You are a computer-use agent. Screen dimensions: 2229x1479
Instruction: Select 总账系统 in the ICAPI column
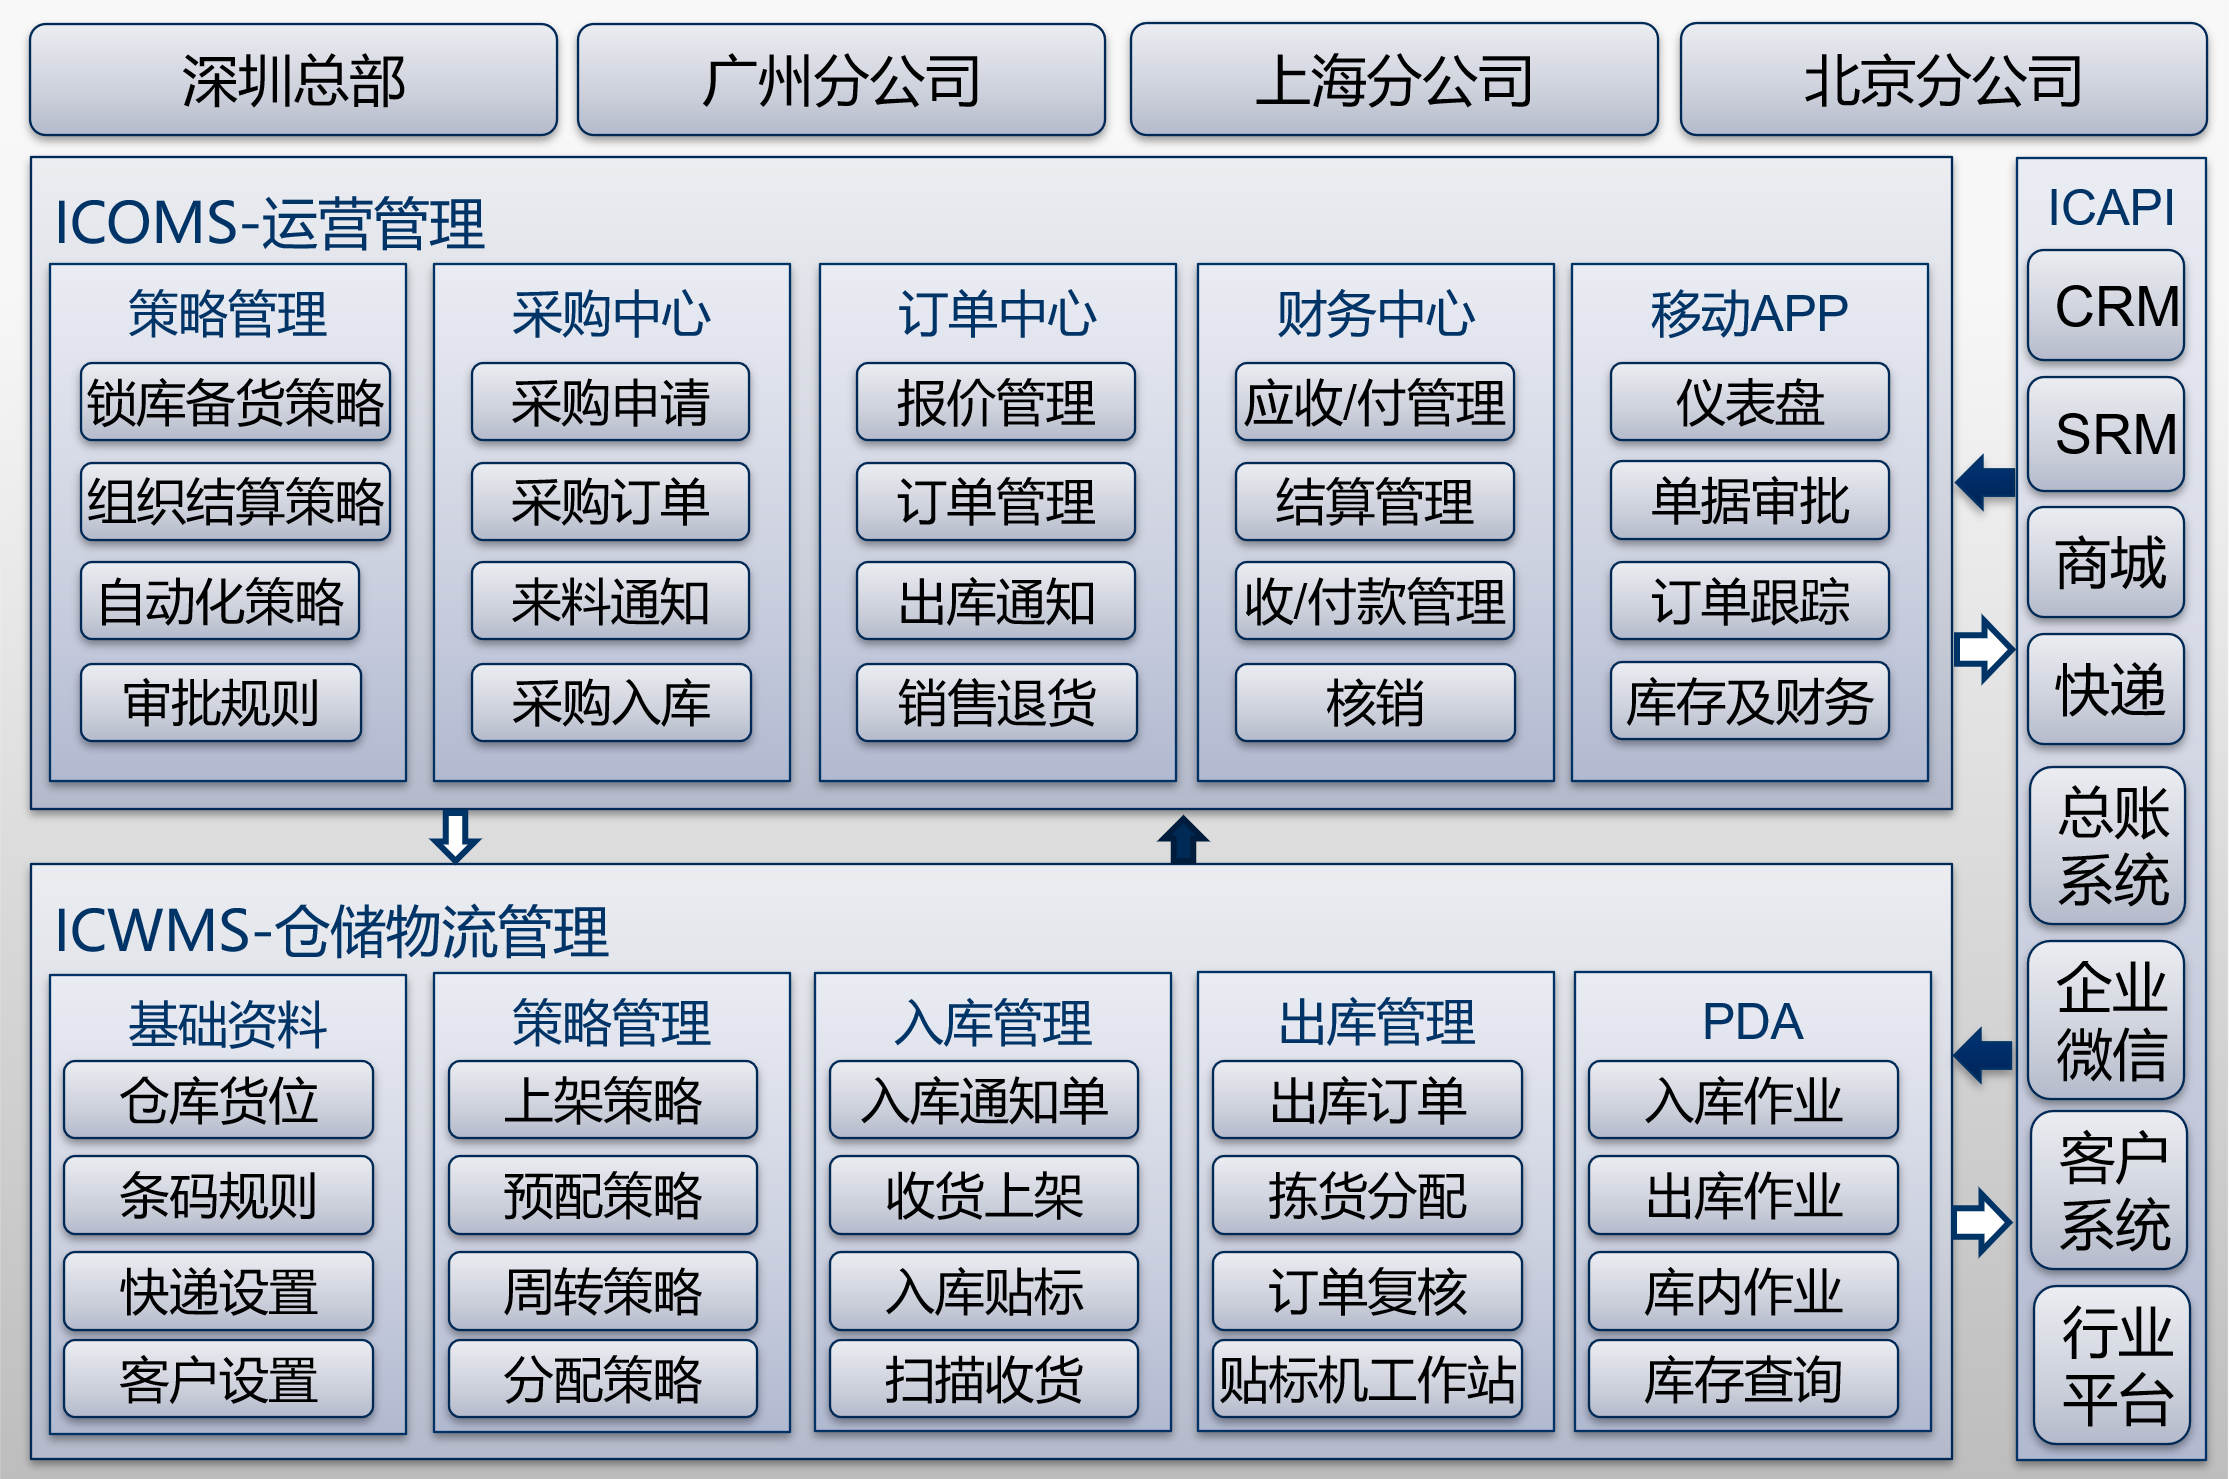(x=2107, y=846)
